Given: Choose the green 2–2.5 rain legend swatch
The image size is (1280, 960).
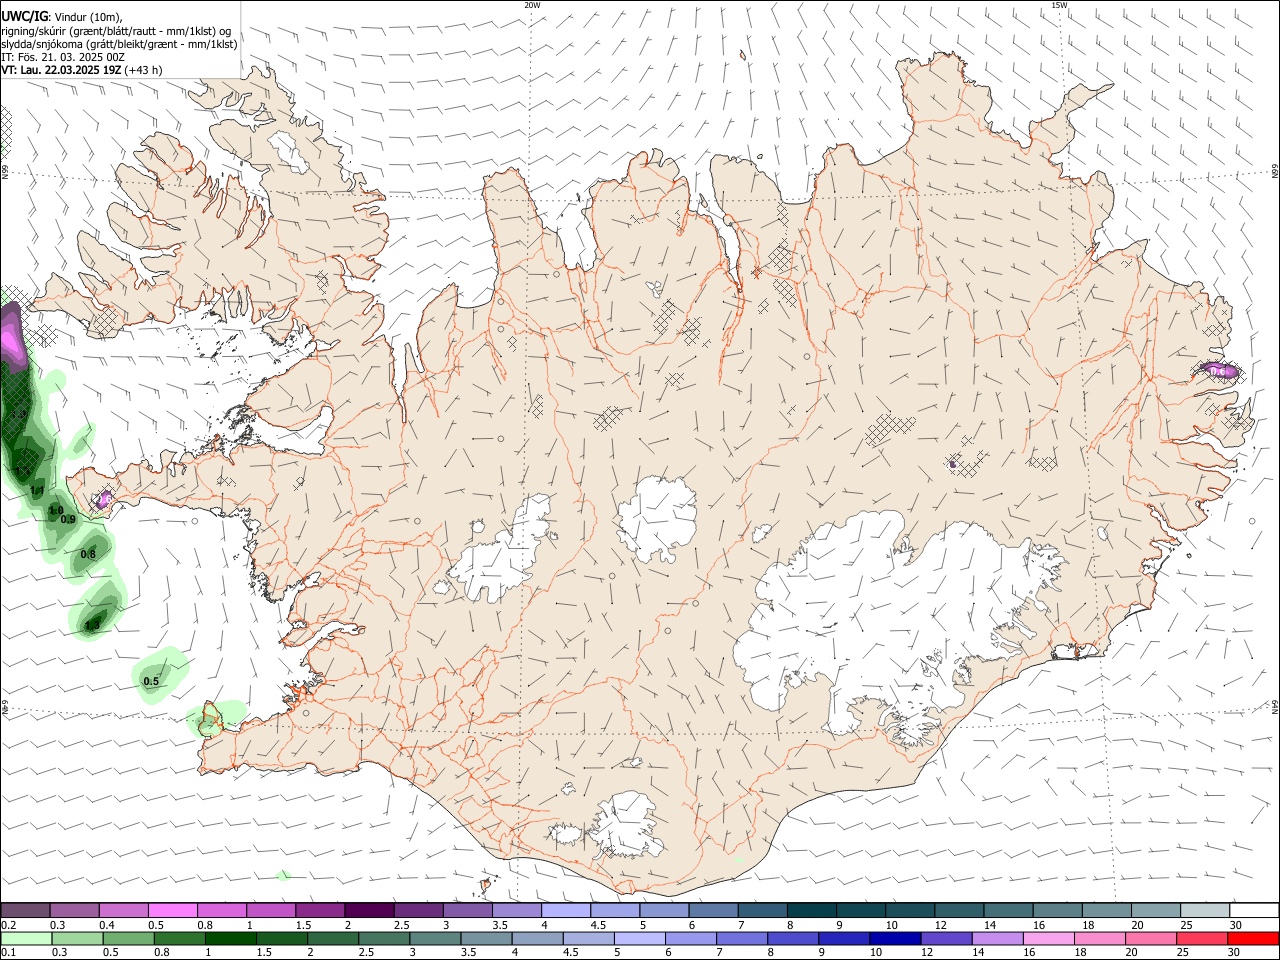Looking at the screenshot, I should [332, 938].
